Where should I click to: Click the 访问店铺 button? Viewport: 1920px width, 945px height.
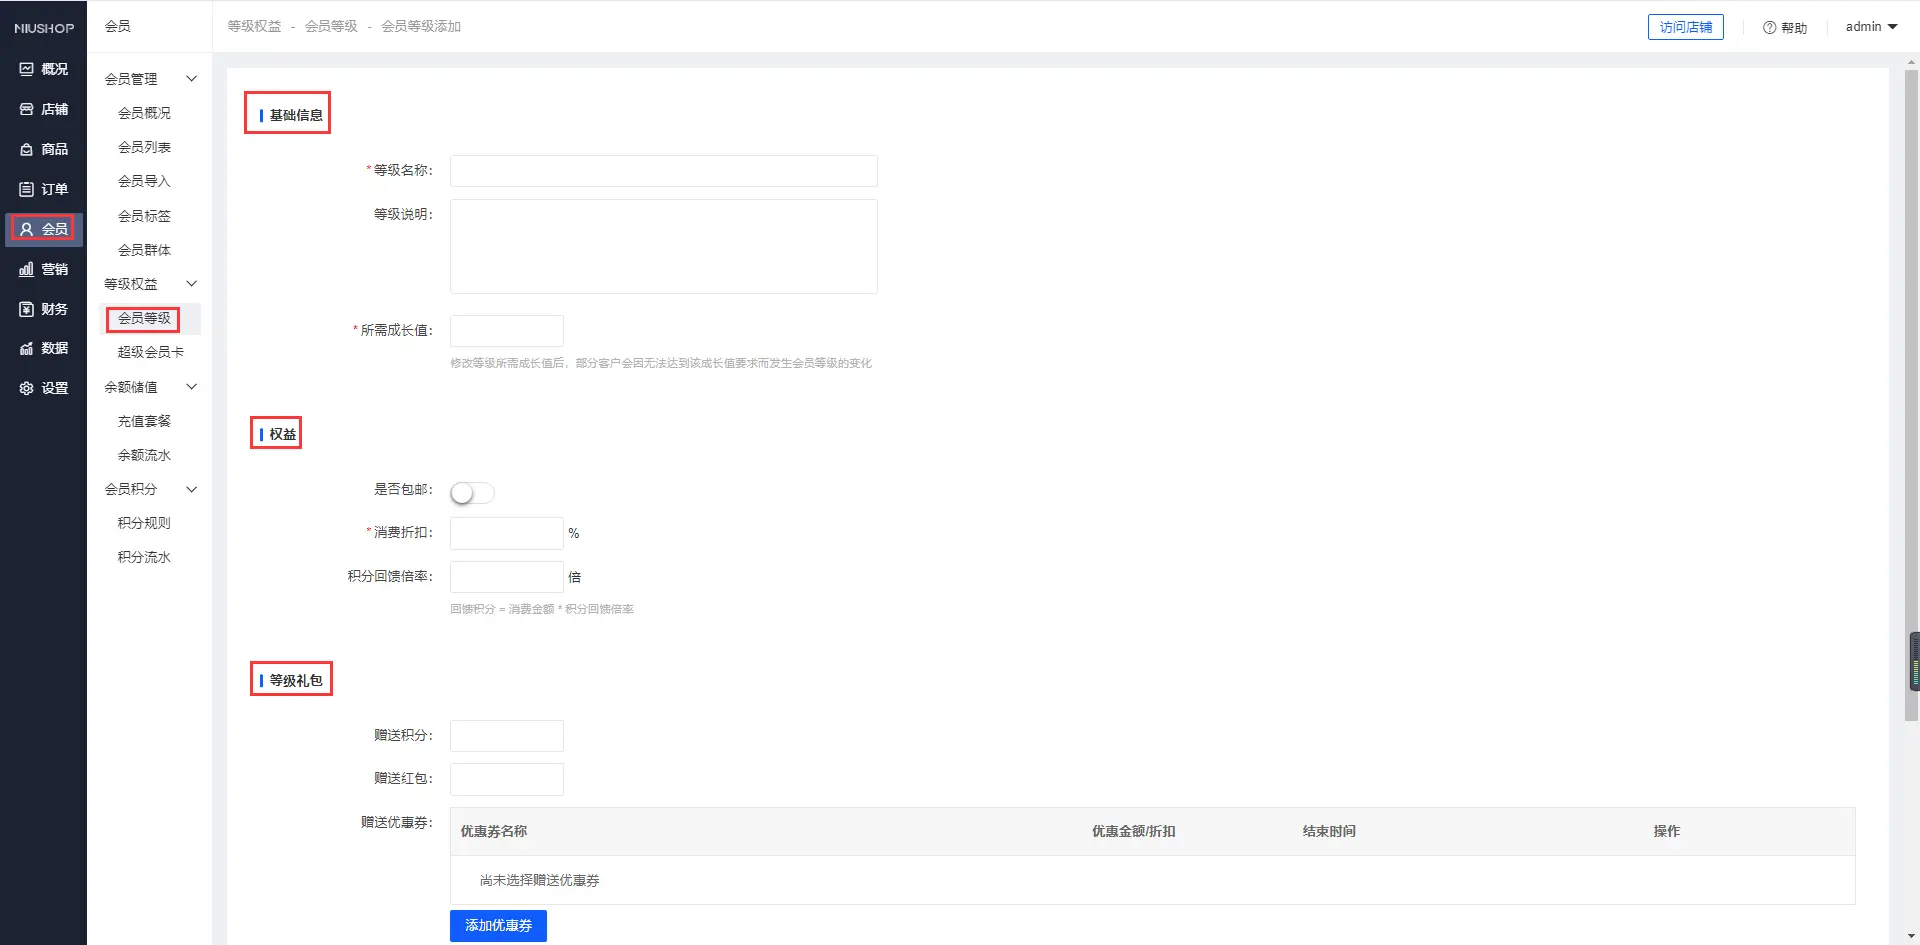[1685, 27]
